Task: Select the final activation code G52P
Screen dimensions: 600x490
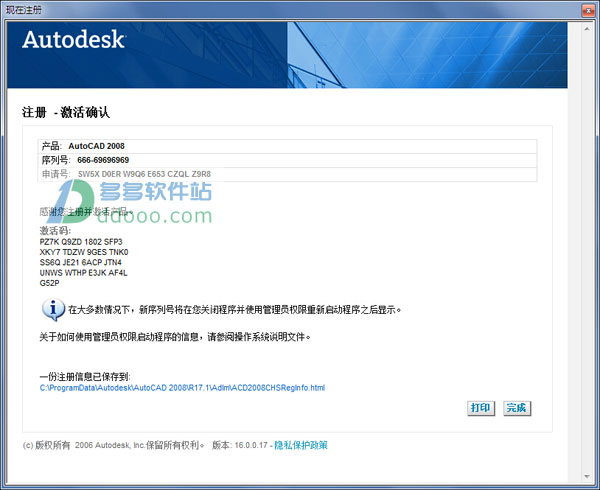Action: click(x=49, y=283)
